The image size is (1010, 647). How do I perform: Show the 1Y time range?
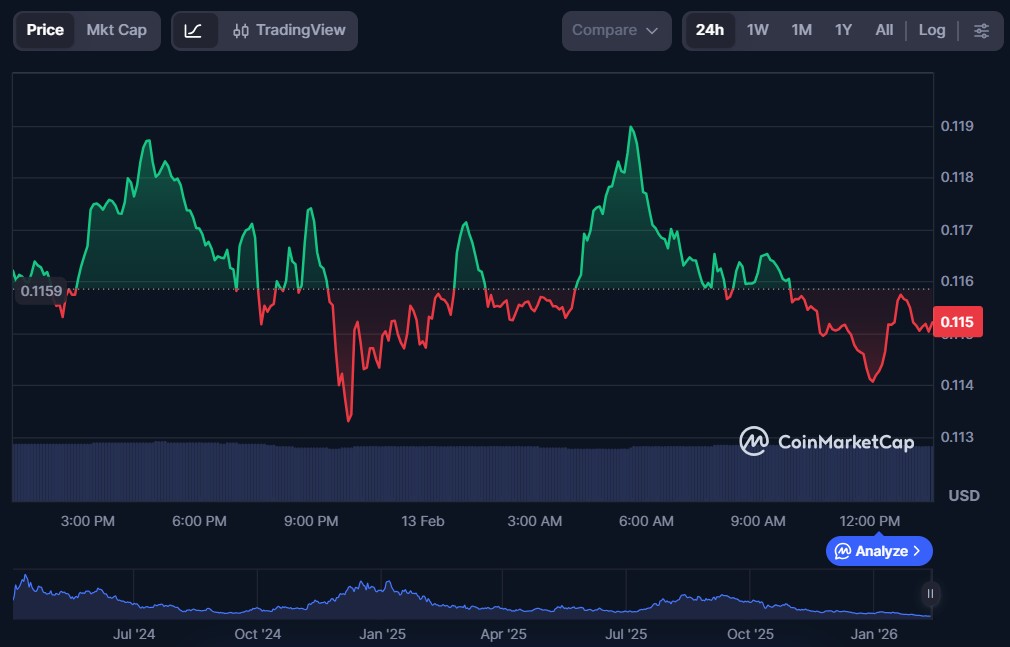click(843, 30)
